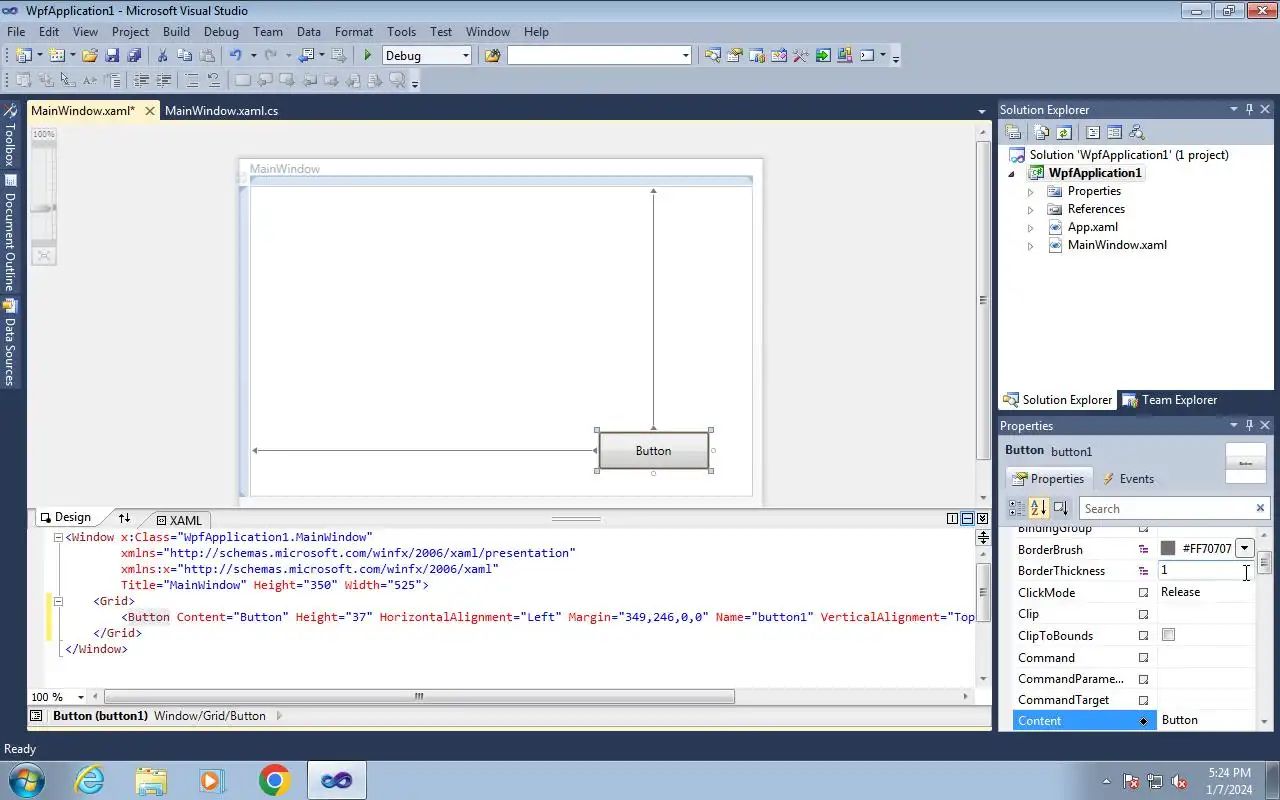The height and width of the screenshot is (800, 1280).
Task: Collapse the XAML pane icon
Action: [x=982, y=518]
